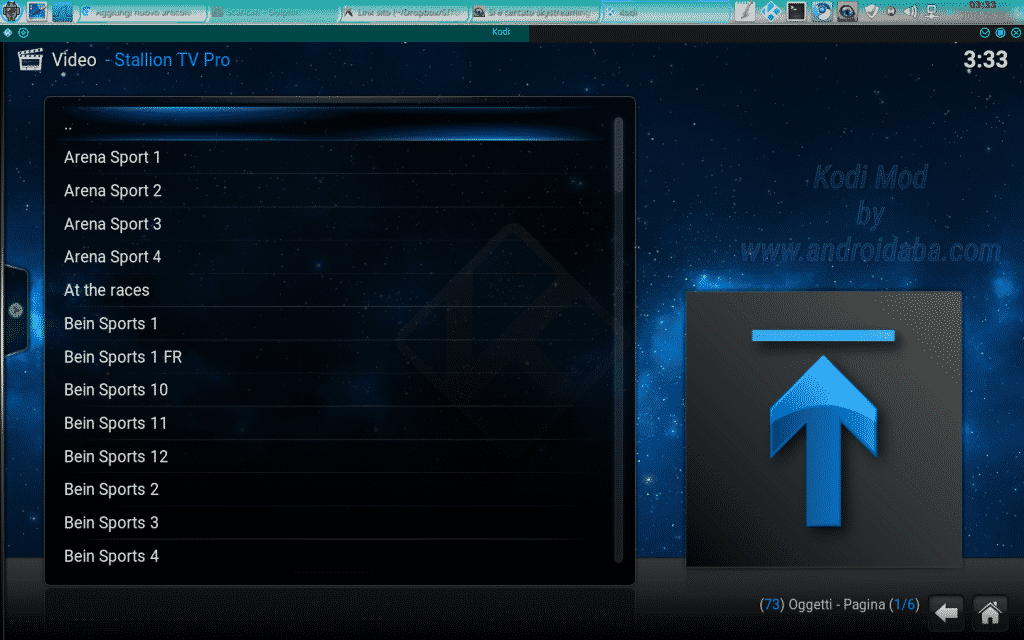Close the Kodi window
Screen dimensions: 1024x640
pos(1016,32)
